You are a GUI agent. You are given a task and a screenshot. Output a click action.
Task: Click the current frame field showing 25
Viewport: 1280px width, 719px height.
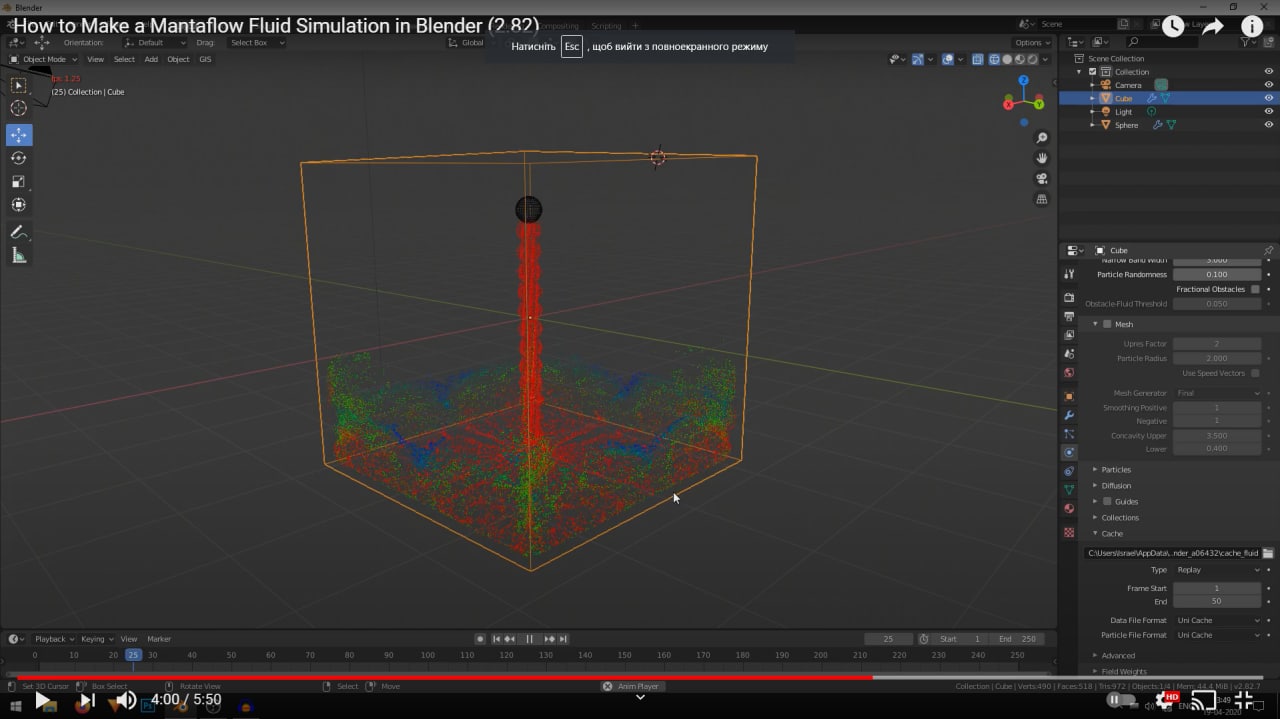coord(889,639)
